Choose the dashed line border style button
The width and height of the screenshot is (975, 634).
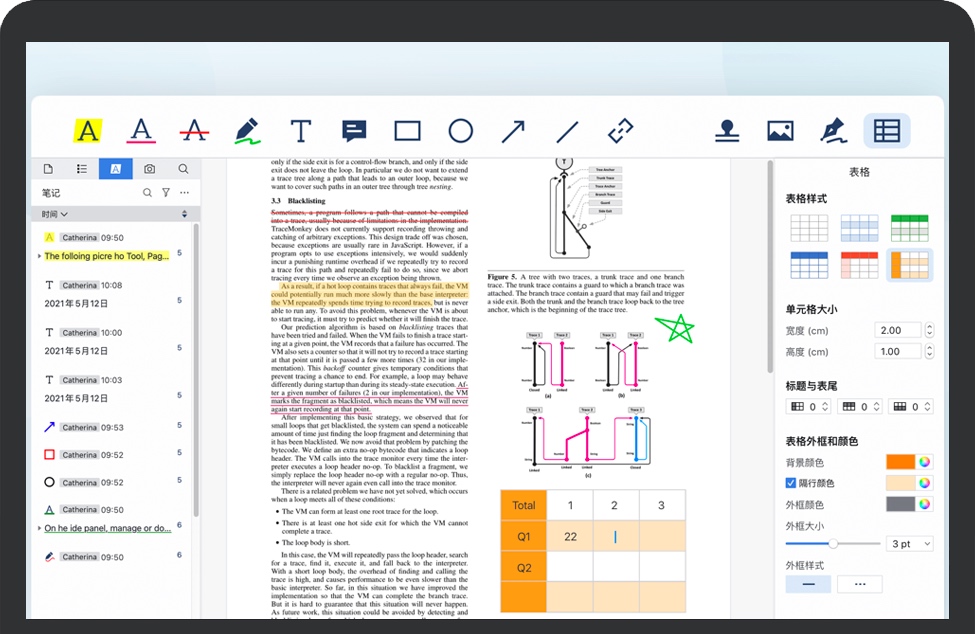859,584
